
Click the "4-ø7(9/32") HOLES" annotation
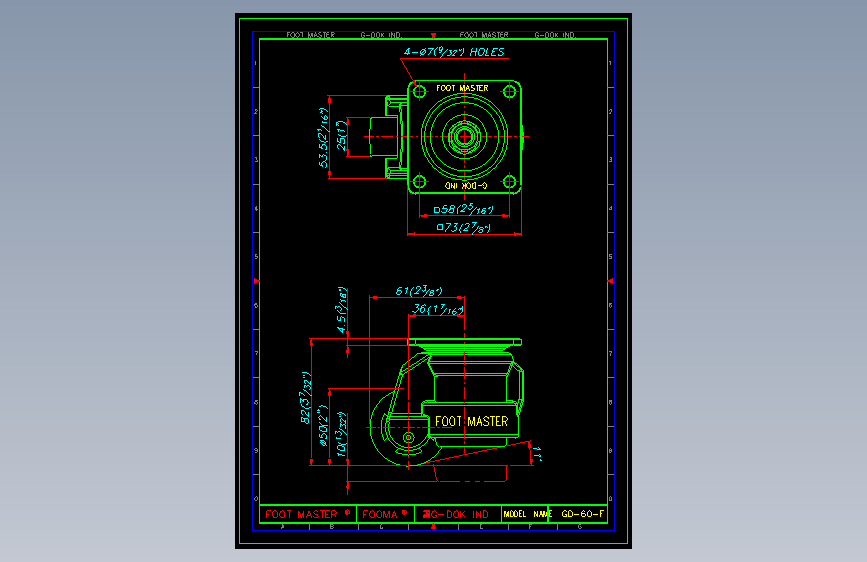coord(454,52)
